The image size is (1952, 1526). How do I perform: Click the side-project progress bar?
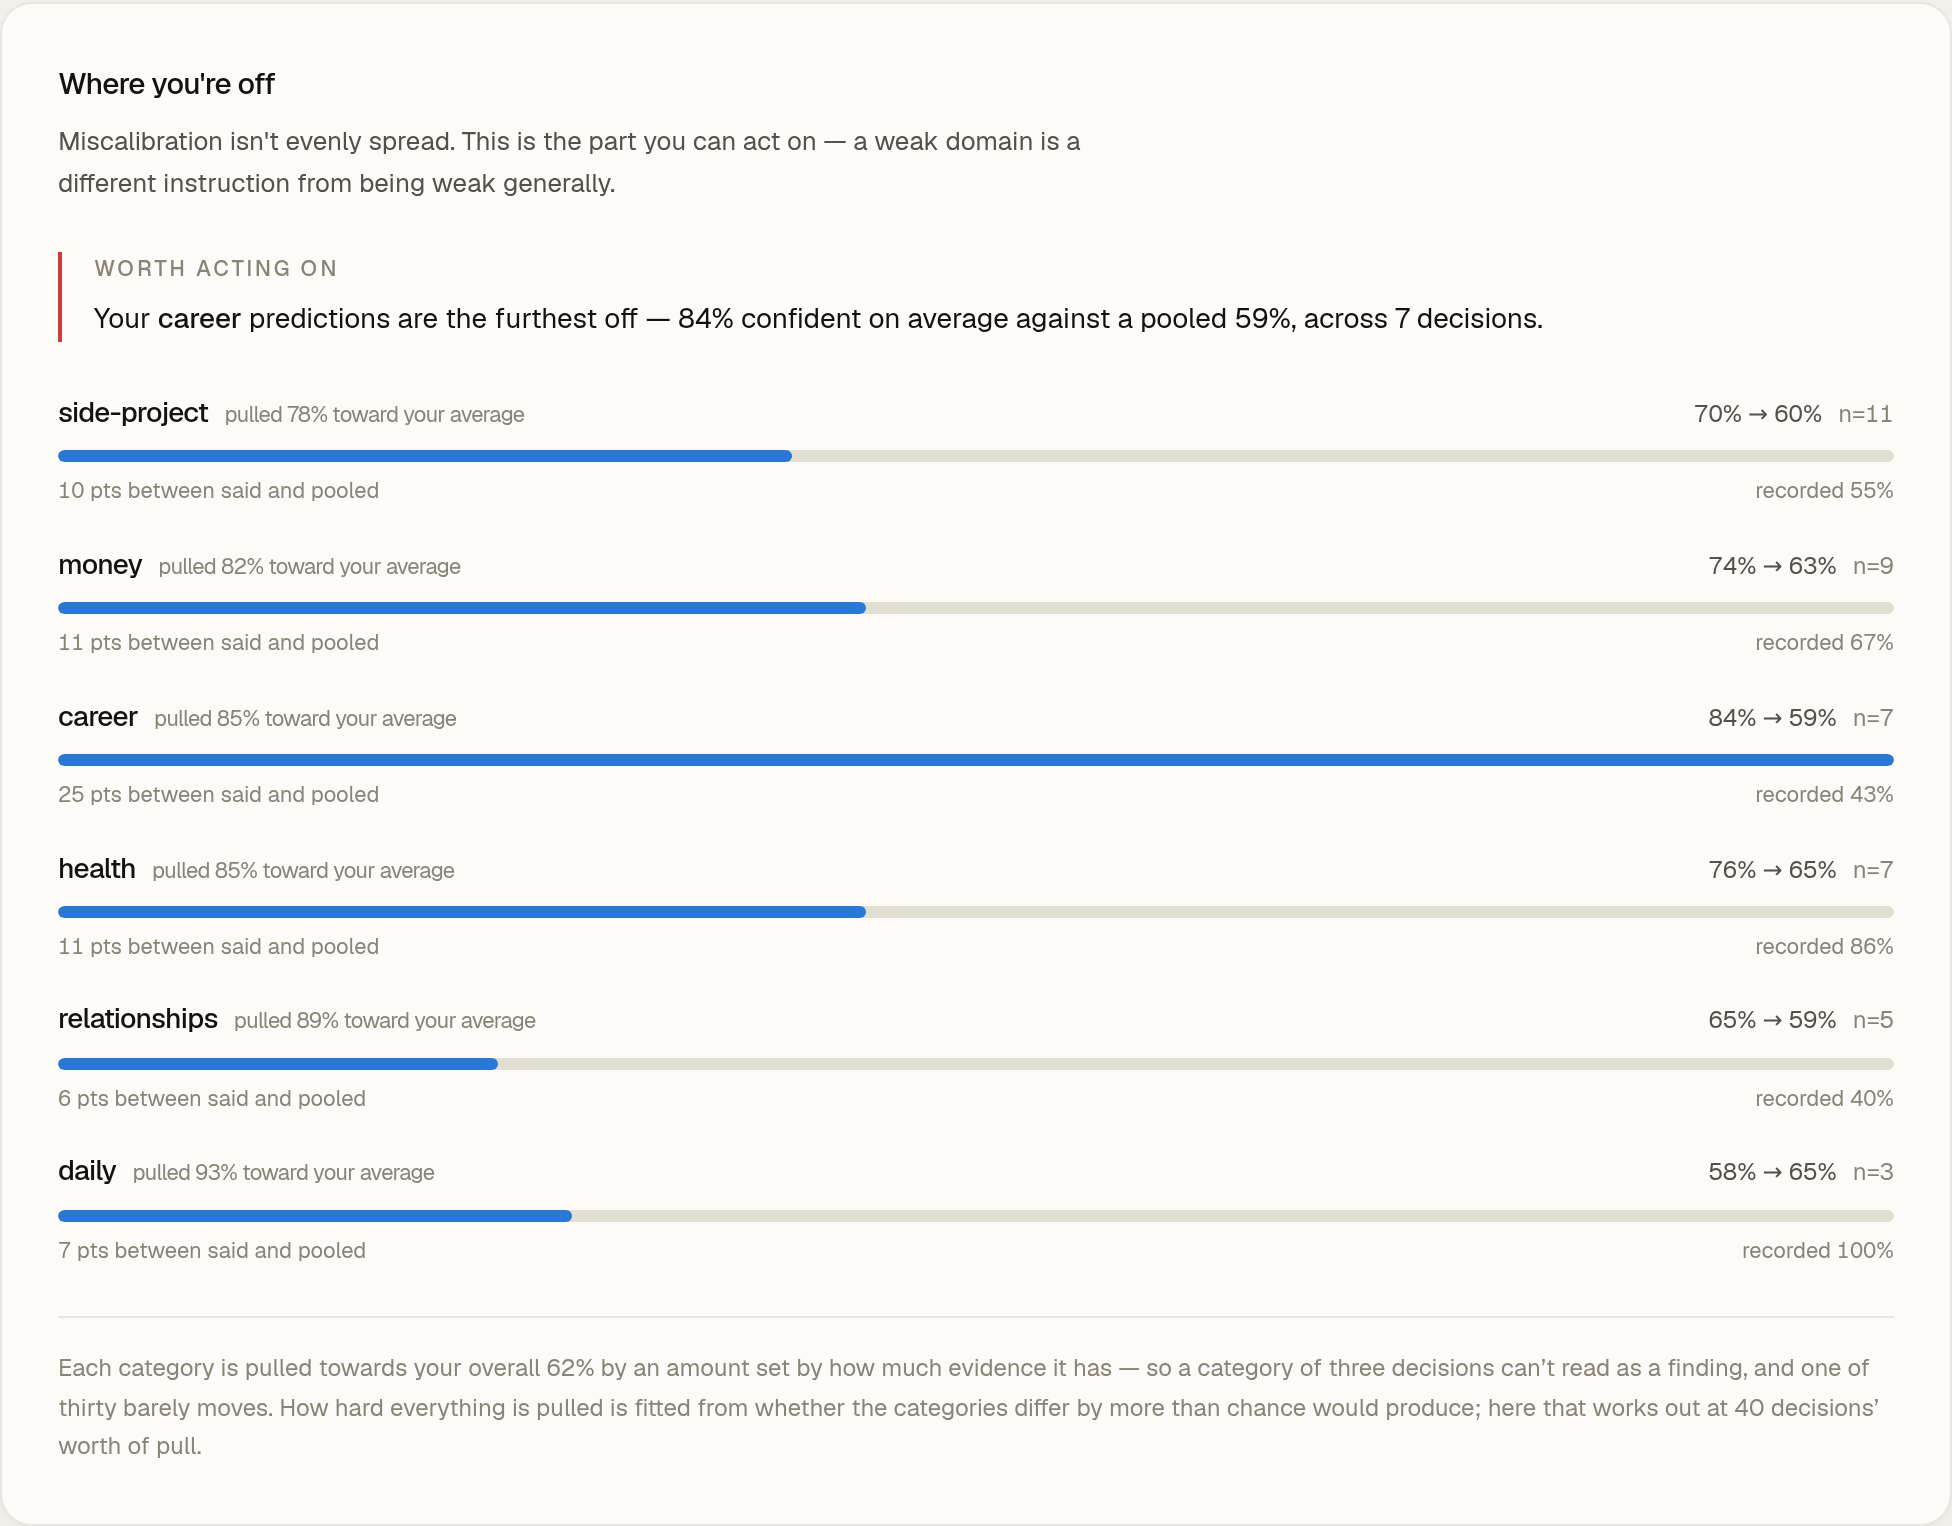pos(976,456)
